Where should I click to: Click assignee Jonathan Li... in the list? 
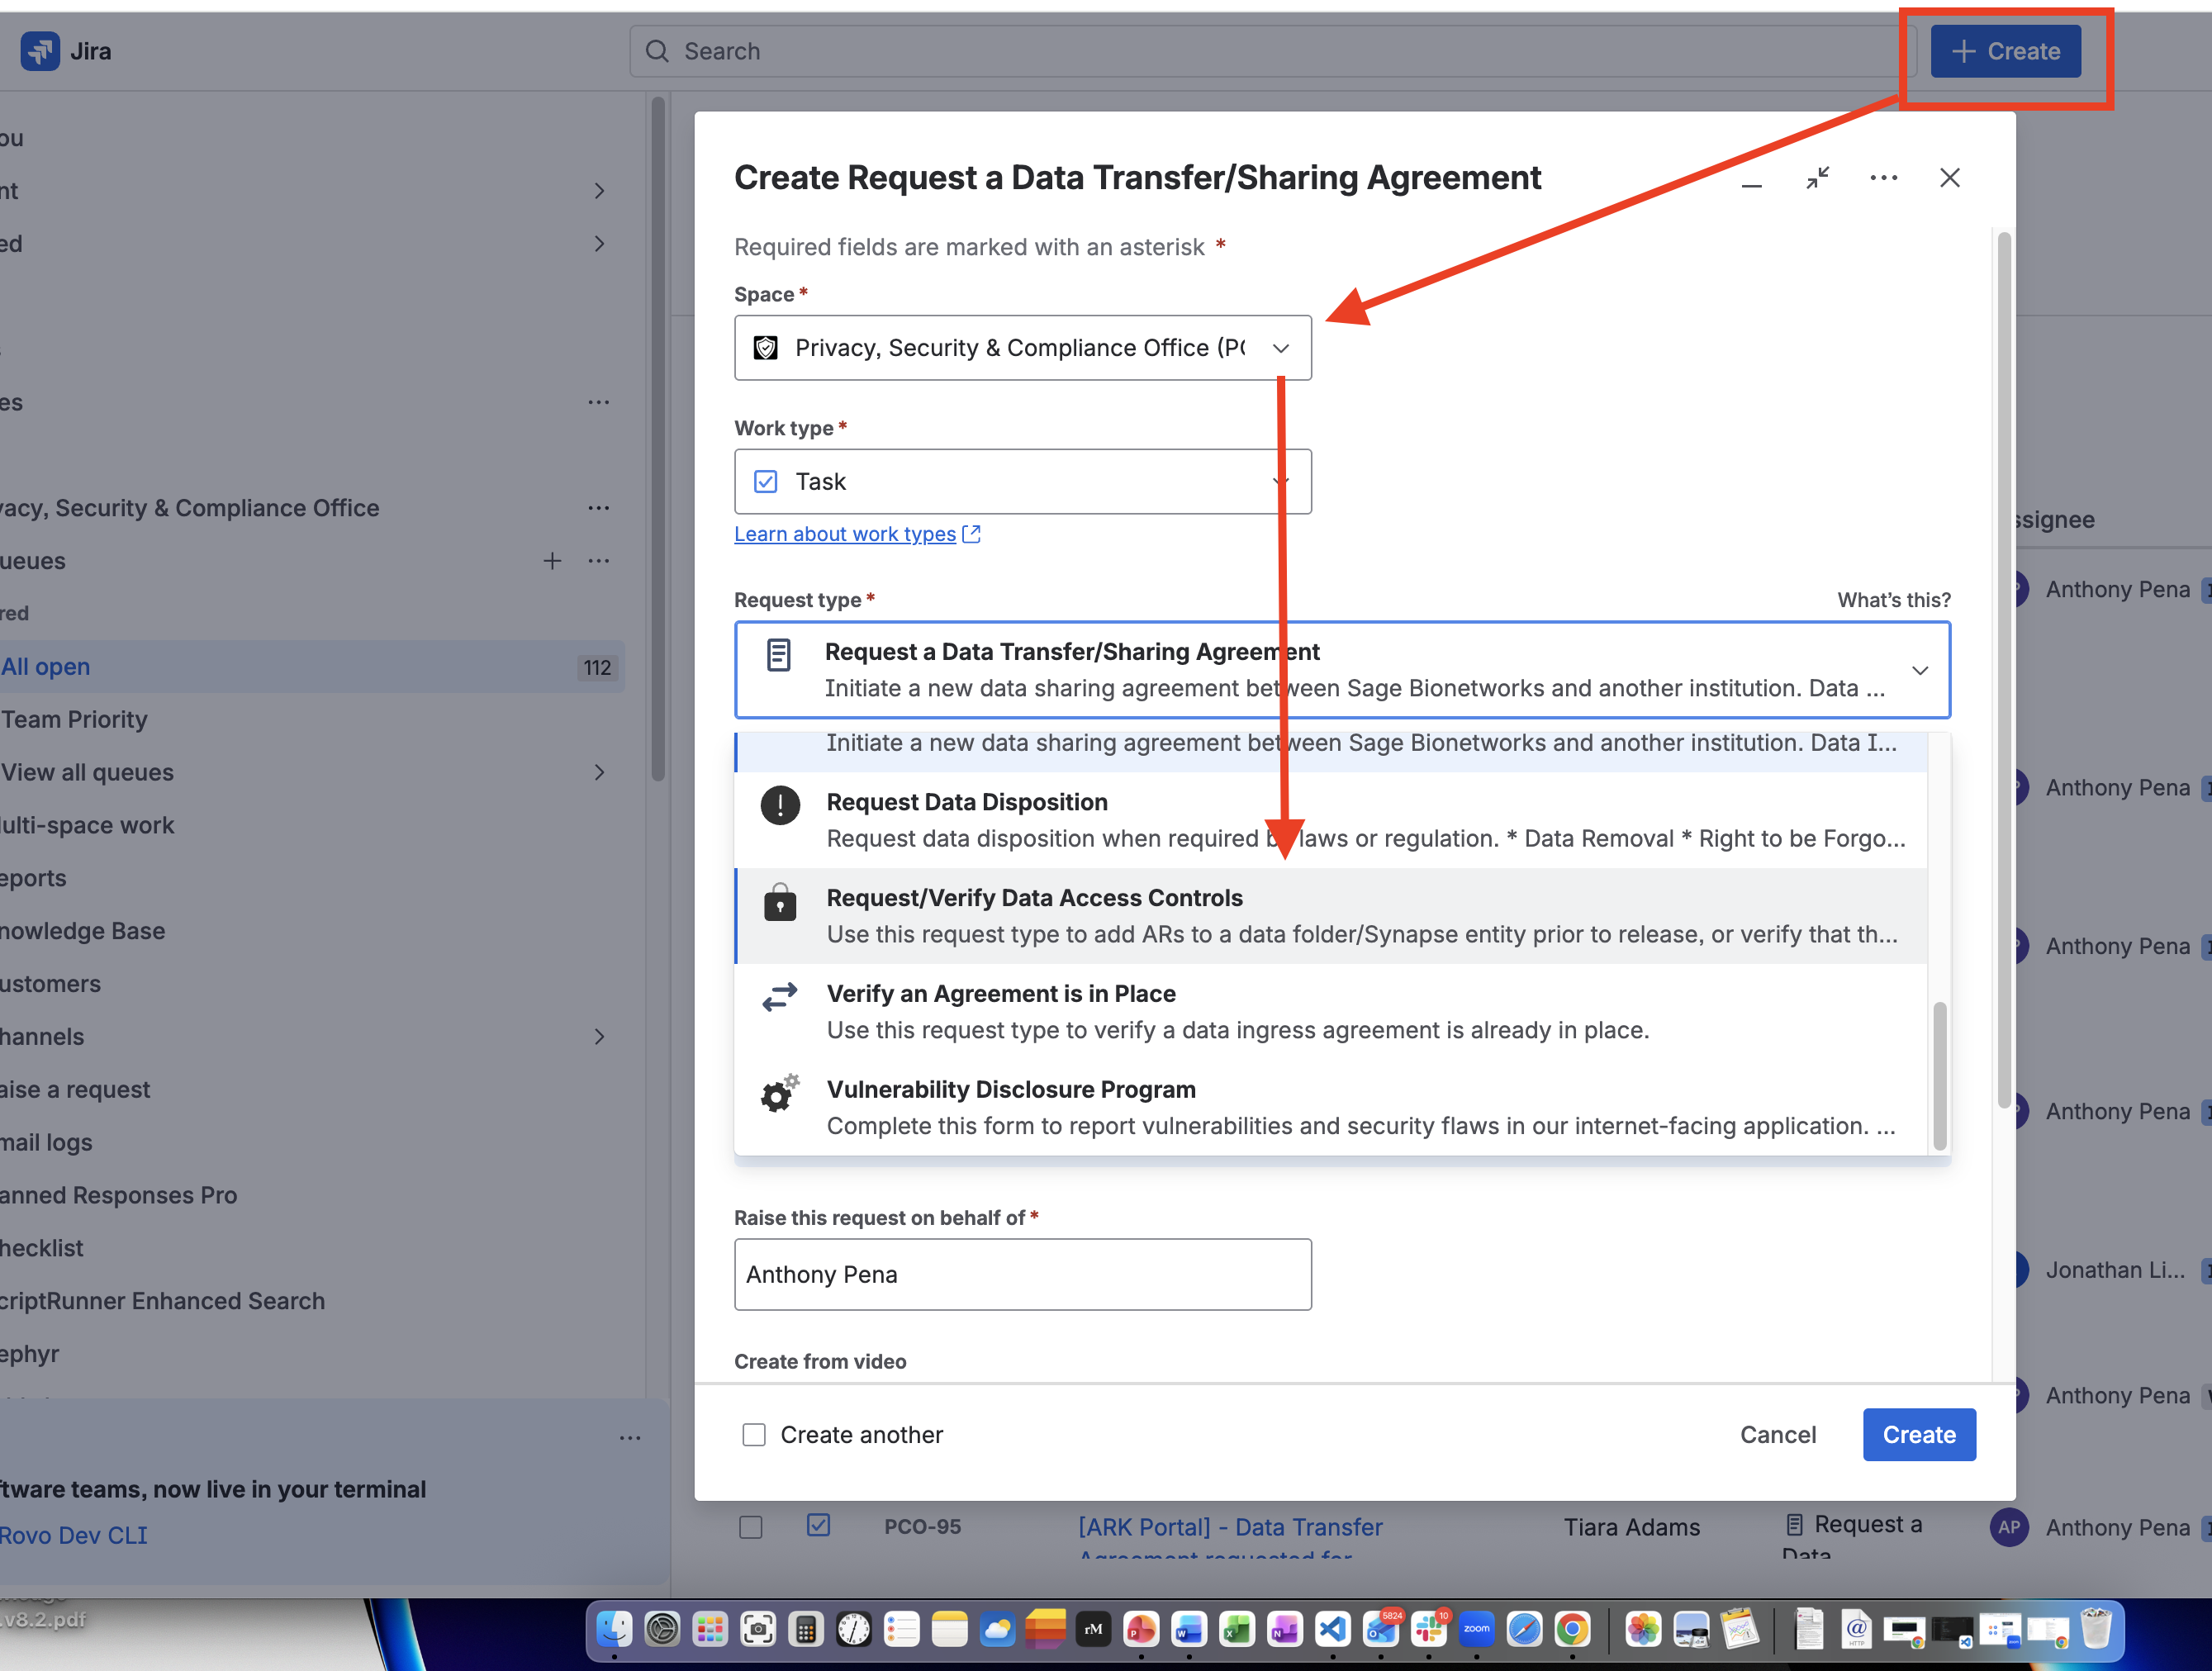(2115, 1270)
